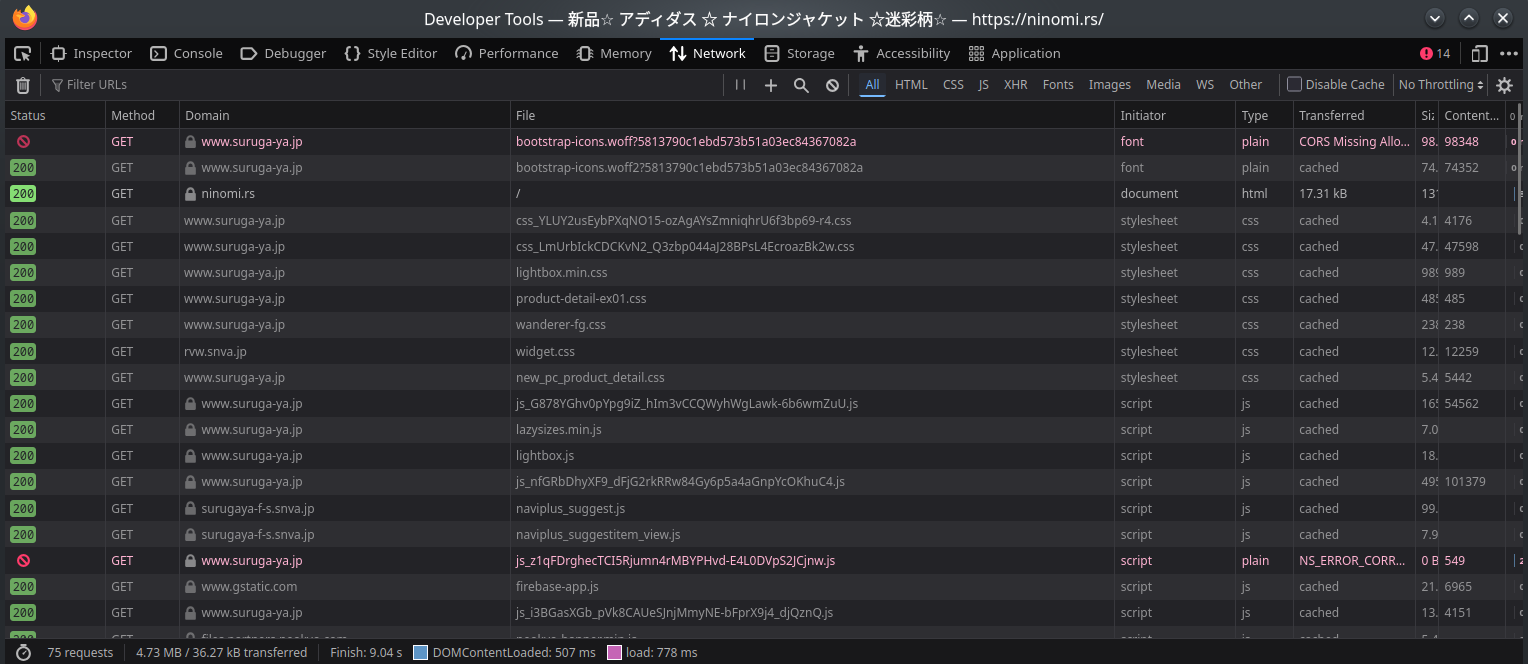Open the Inspector panel
The height and width of the screenshot is (664, 1528).
click(x=91, y=54)
